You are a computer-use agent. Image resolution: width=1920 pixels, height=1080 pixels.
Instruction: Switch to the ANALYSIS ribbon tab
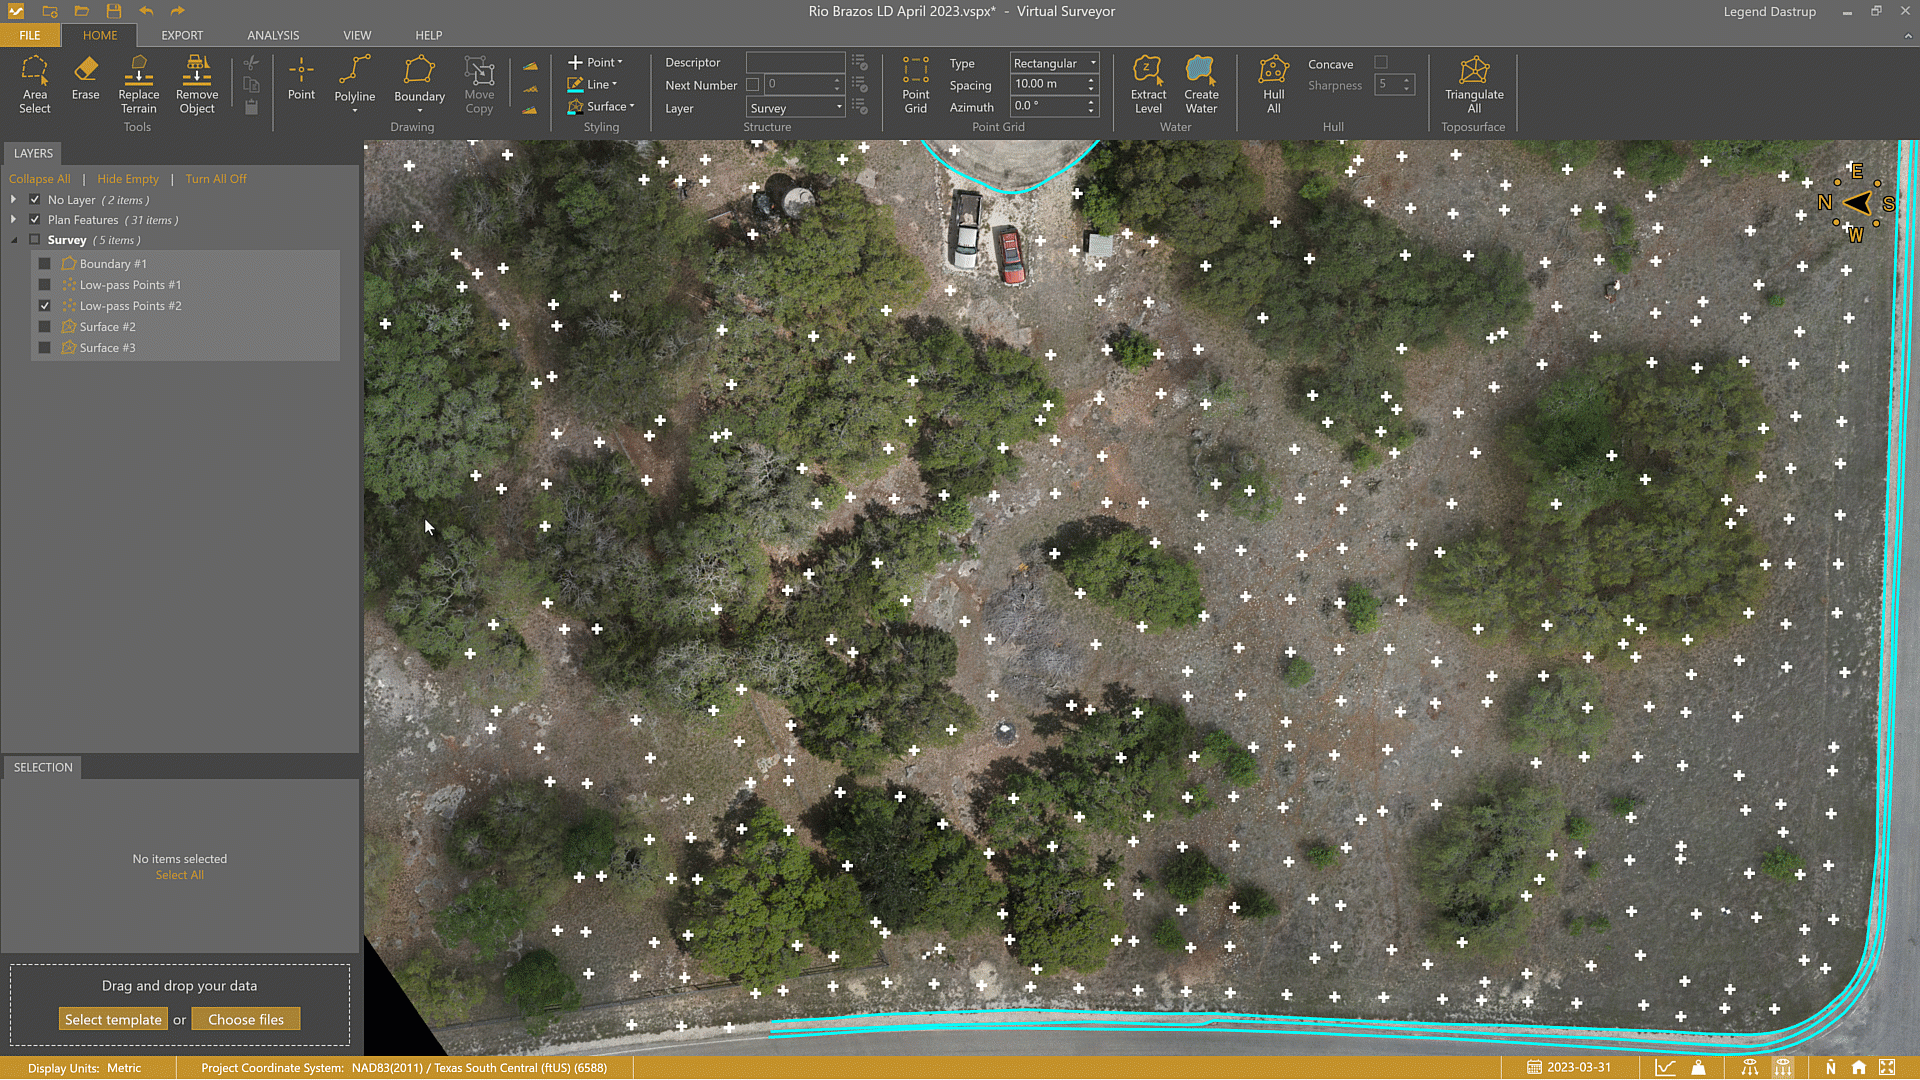tap(273, 35)
